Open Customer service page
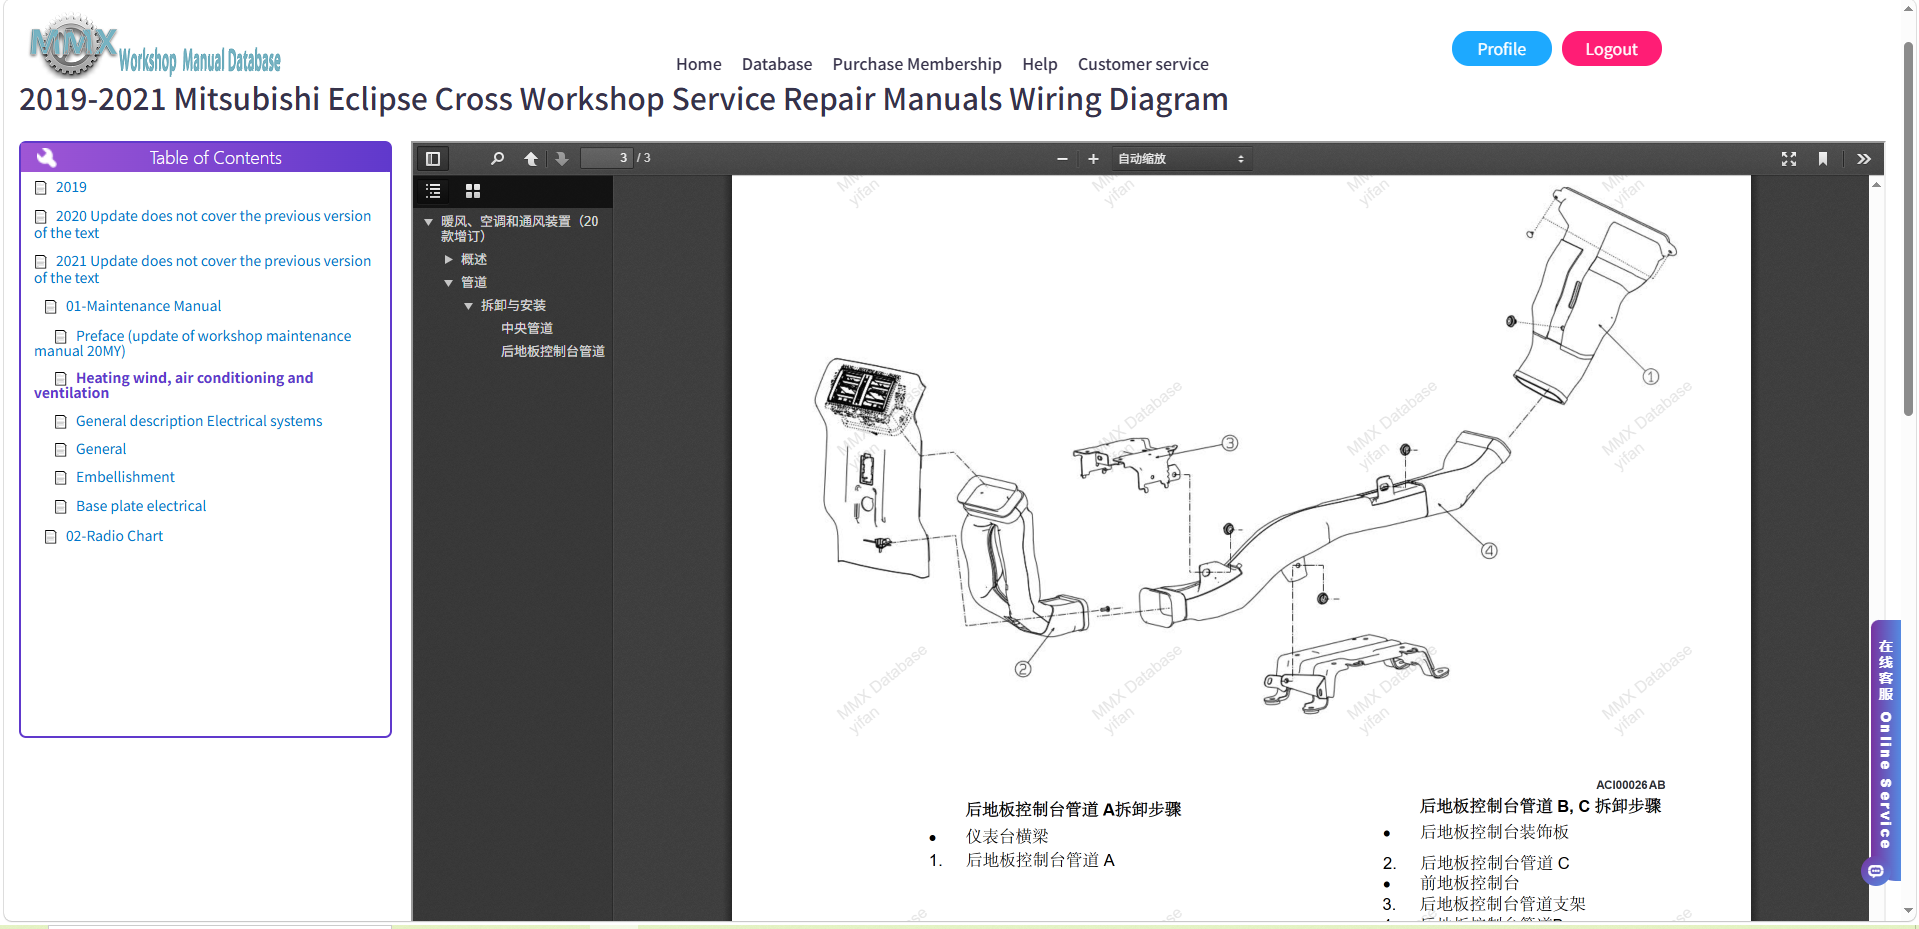 click(1143, 64)
